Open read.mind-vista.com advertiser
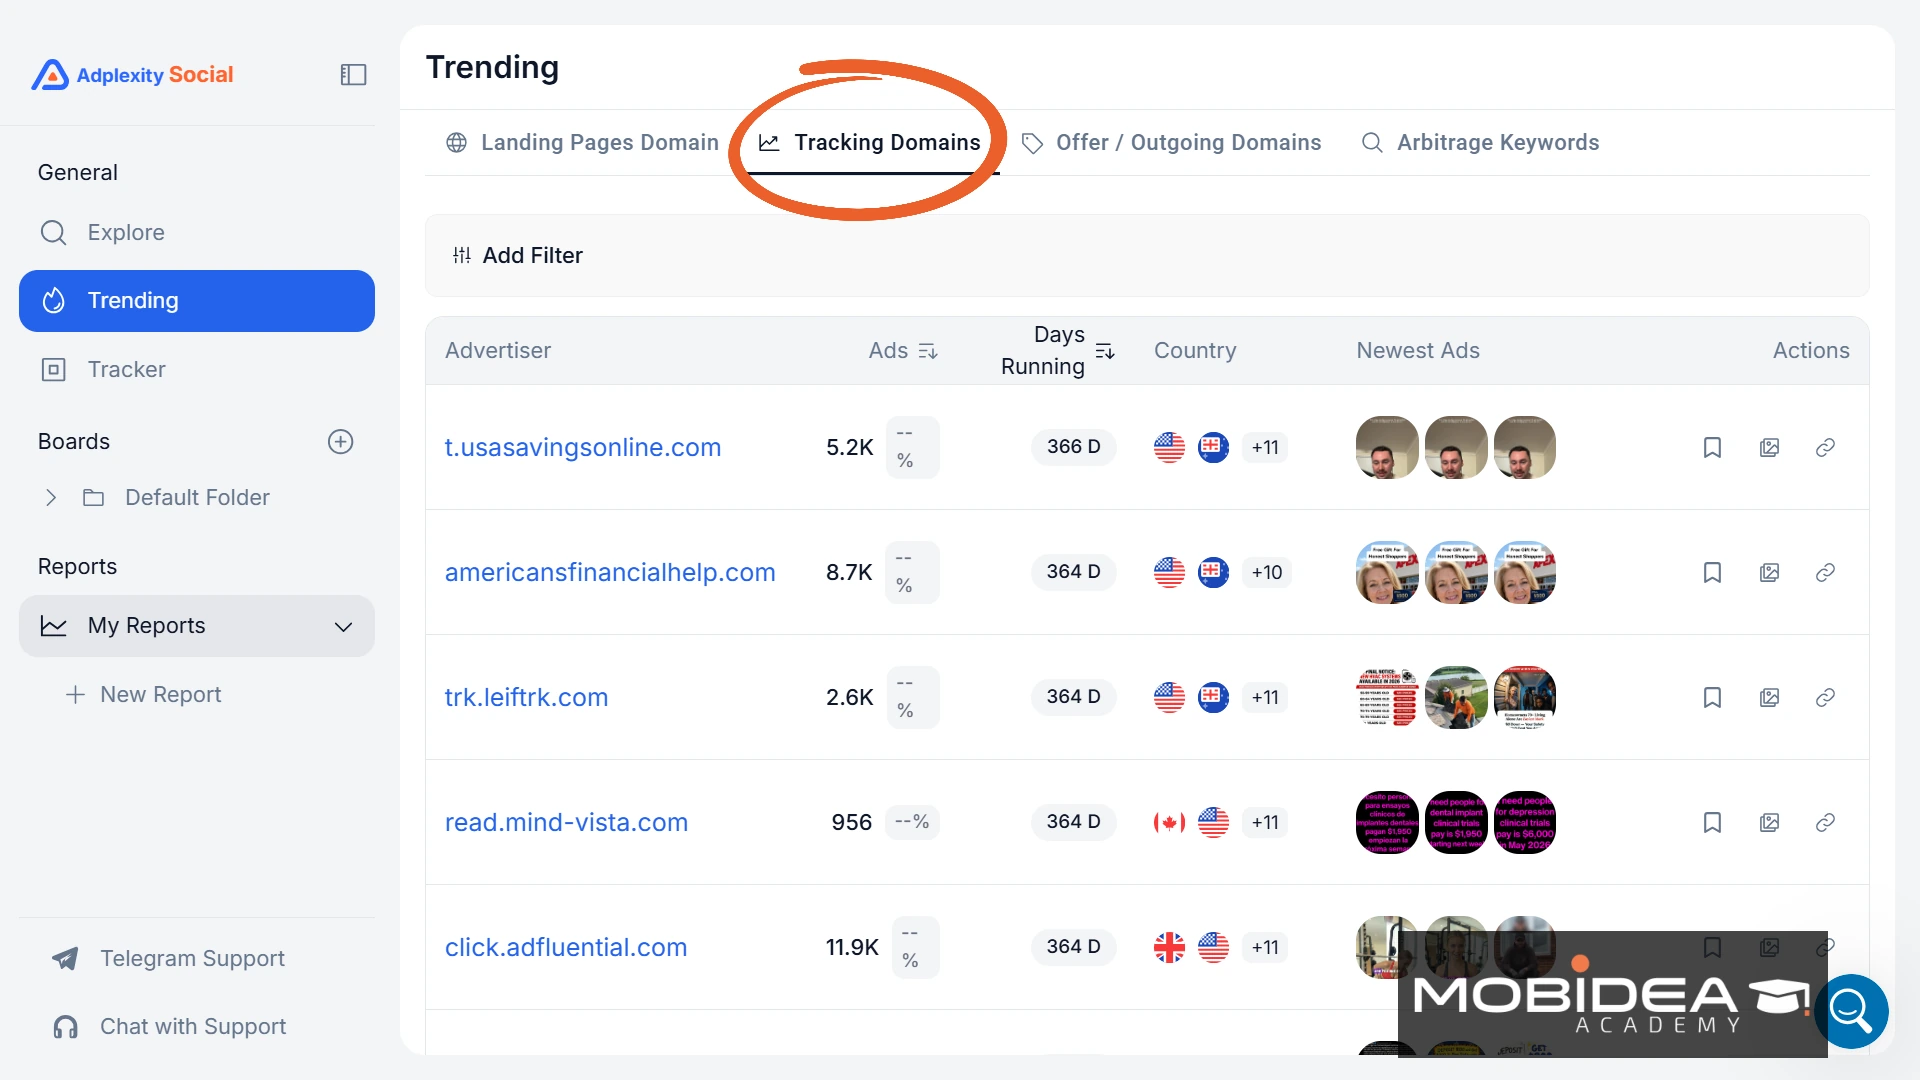The width and height of the screenshot is (1920, 1080). tap(566, 822)
